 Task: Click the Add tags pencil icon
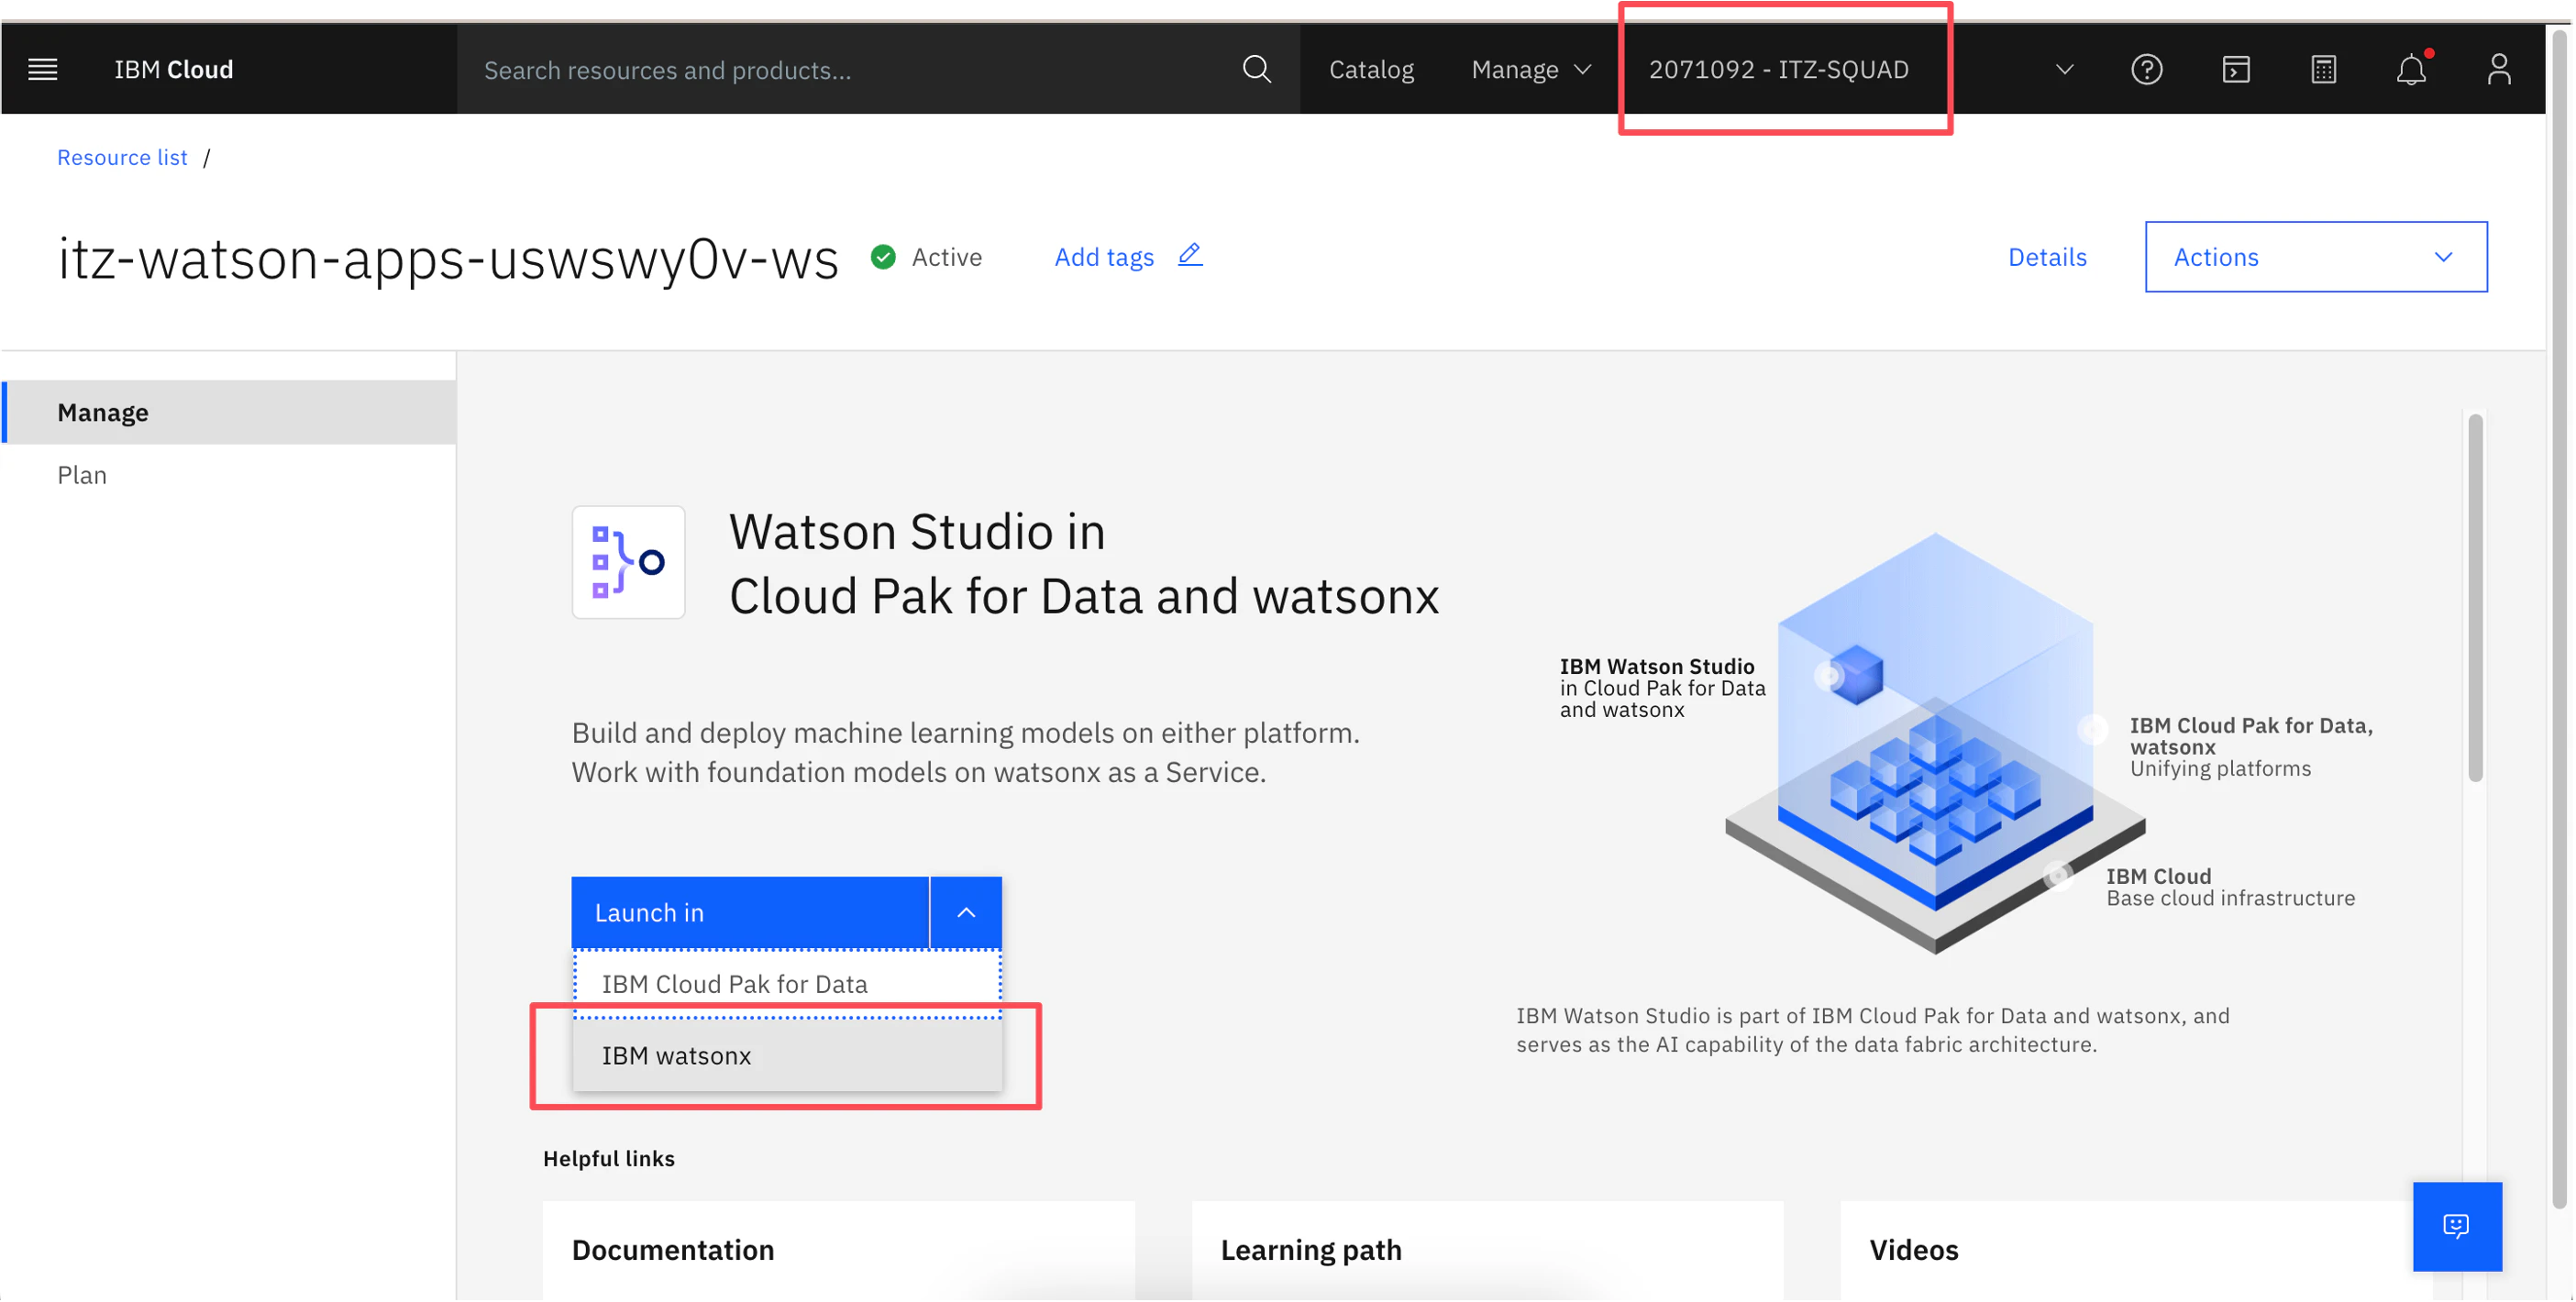pyautogui.click(x=1189, y=256)
